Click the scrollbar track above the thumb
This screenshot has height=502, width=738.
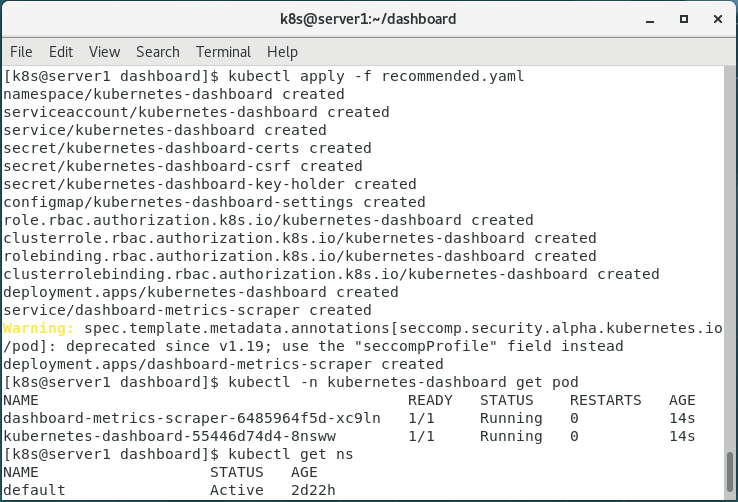[729, 250]
